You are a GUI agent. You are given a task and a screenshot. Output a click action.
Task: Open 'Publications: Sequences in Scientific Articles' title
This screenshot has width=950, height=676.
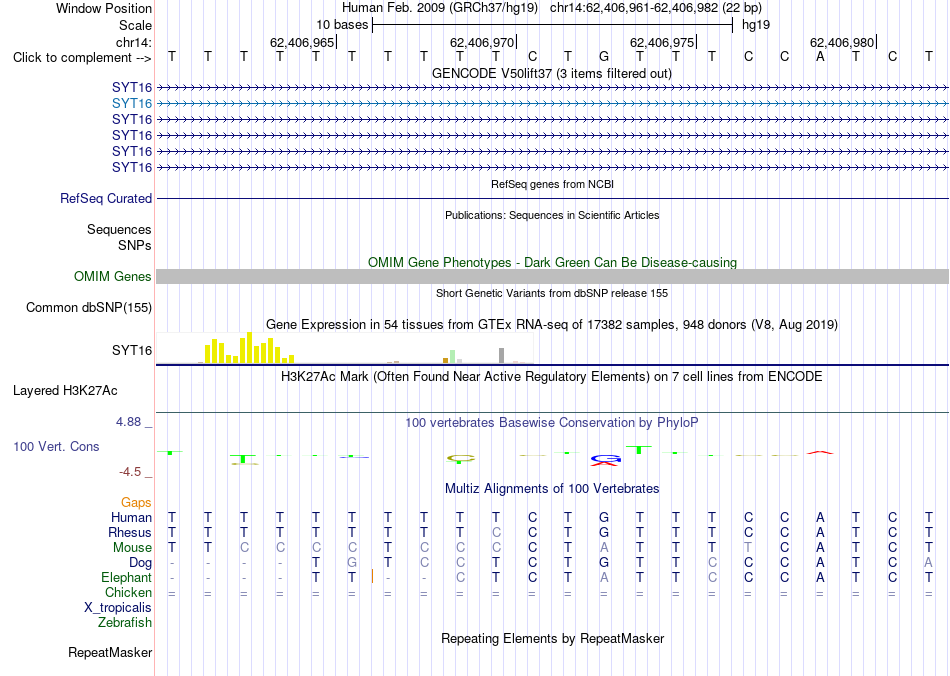(552, 215)
